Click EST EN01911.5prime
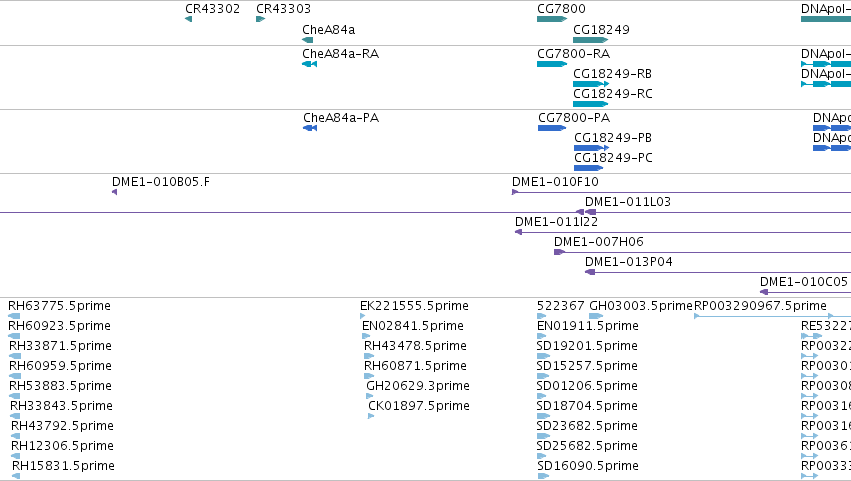Image resolution: width=851 pixels, height=481 pixels. coord(587,326)
